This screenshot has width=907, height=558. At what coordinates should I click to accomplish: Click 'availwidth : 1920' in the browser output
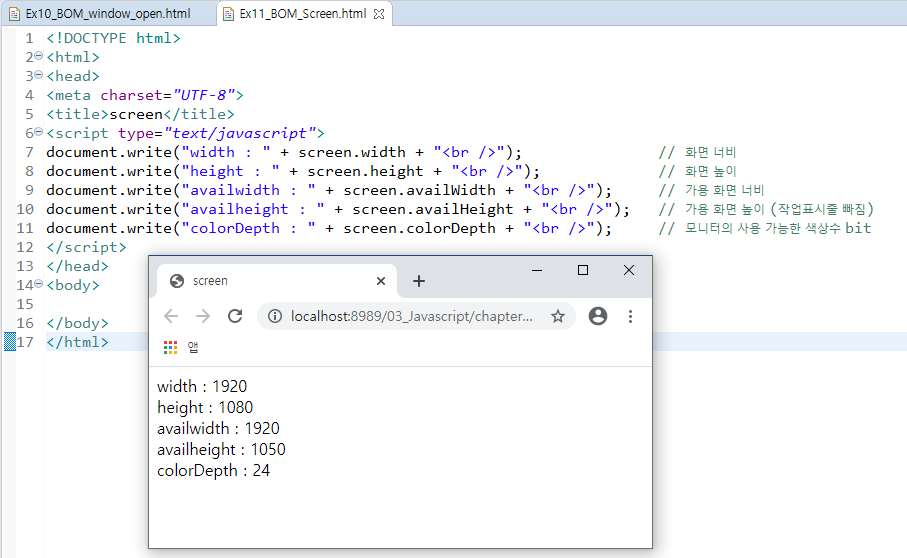(x=218, y=428)
